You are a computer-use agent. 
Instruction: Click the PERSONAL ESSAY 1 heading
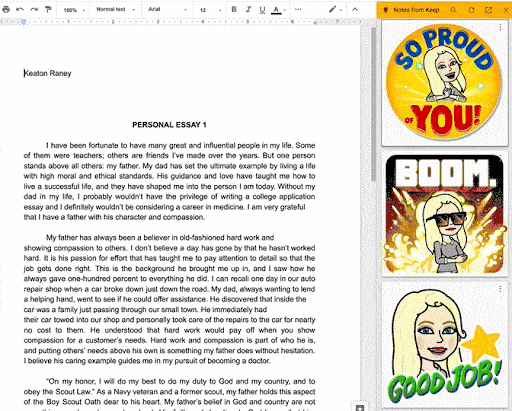tap(169, 125)
